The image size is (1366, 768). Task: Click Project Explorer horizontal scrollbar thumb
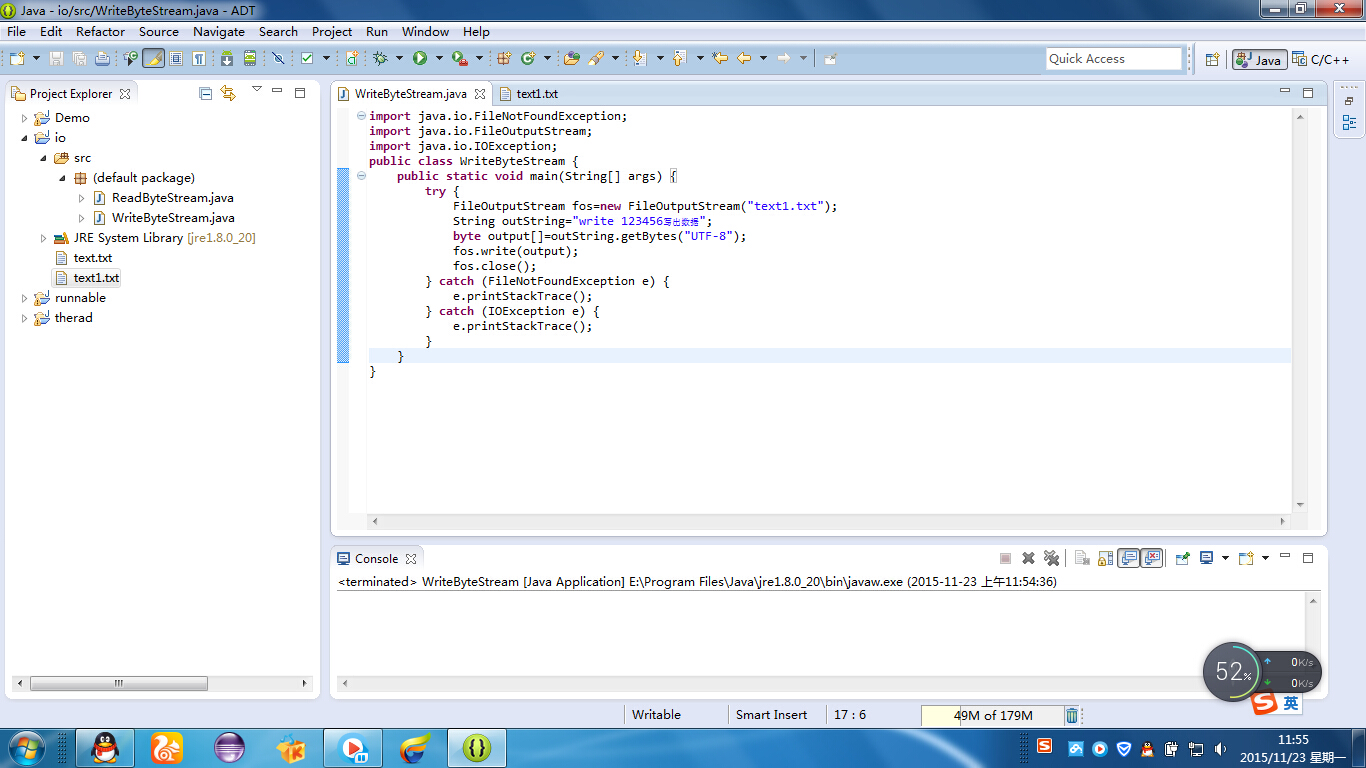119,684
